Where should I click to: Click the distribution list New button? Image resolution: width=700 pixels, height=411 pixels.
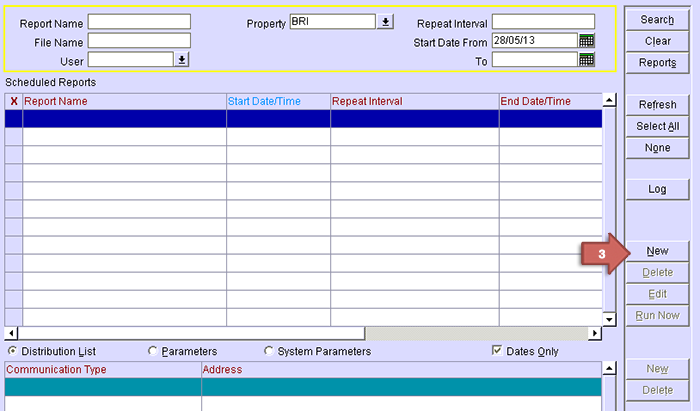click(x=657, y=369)
